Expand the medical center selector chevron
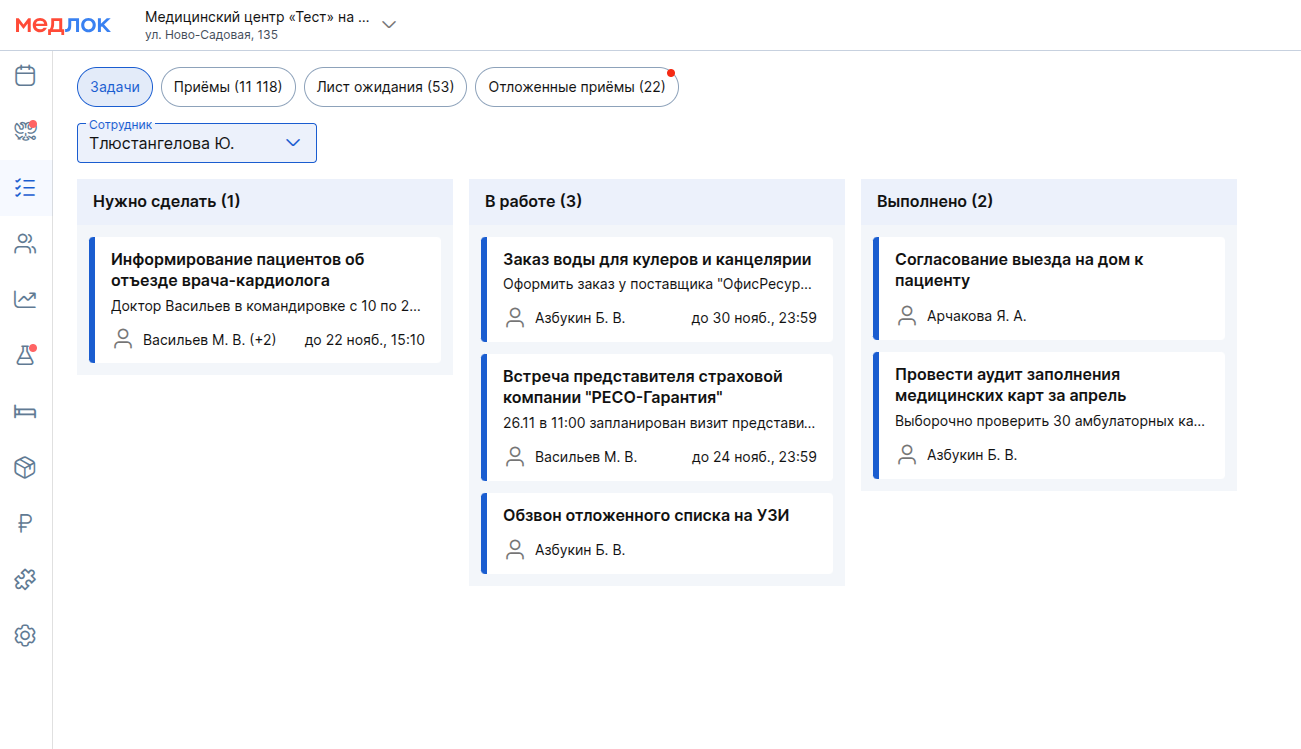The height and width of the screenshot is (749, 1301). 389,25
